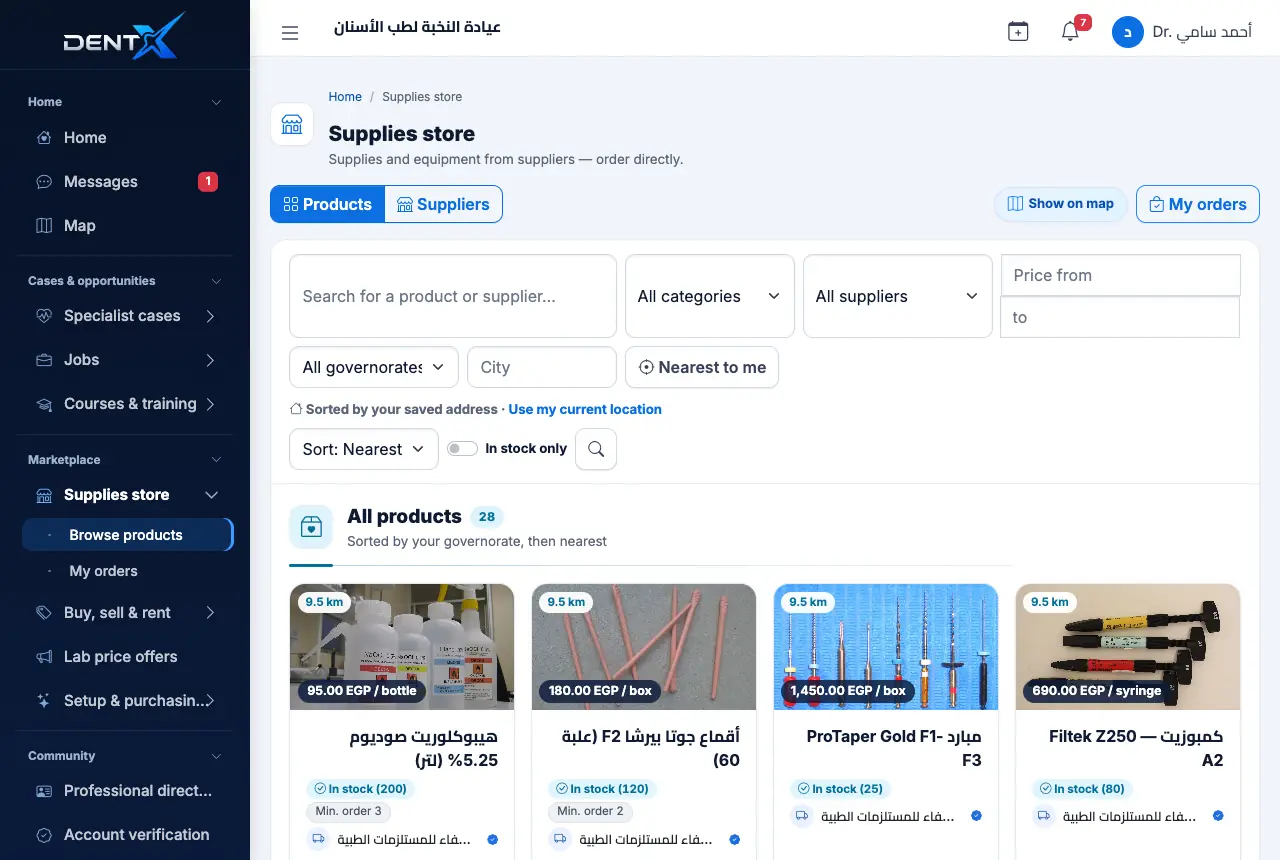
Task: Click the Courses & training graduation cap icon
Action: (44, 404)
